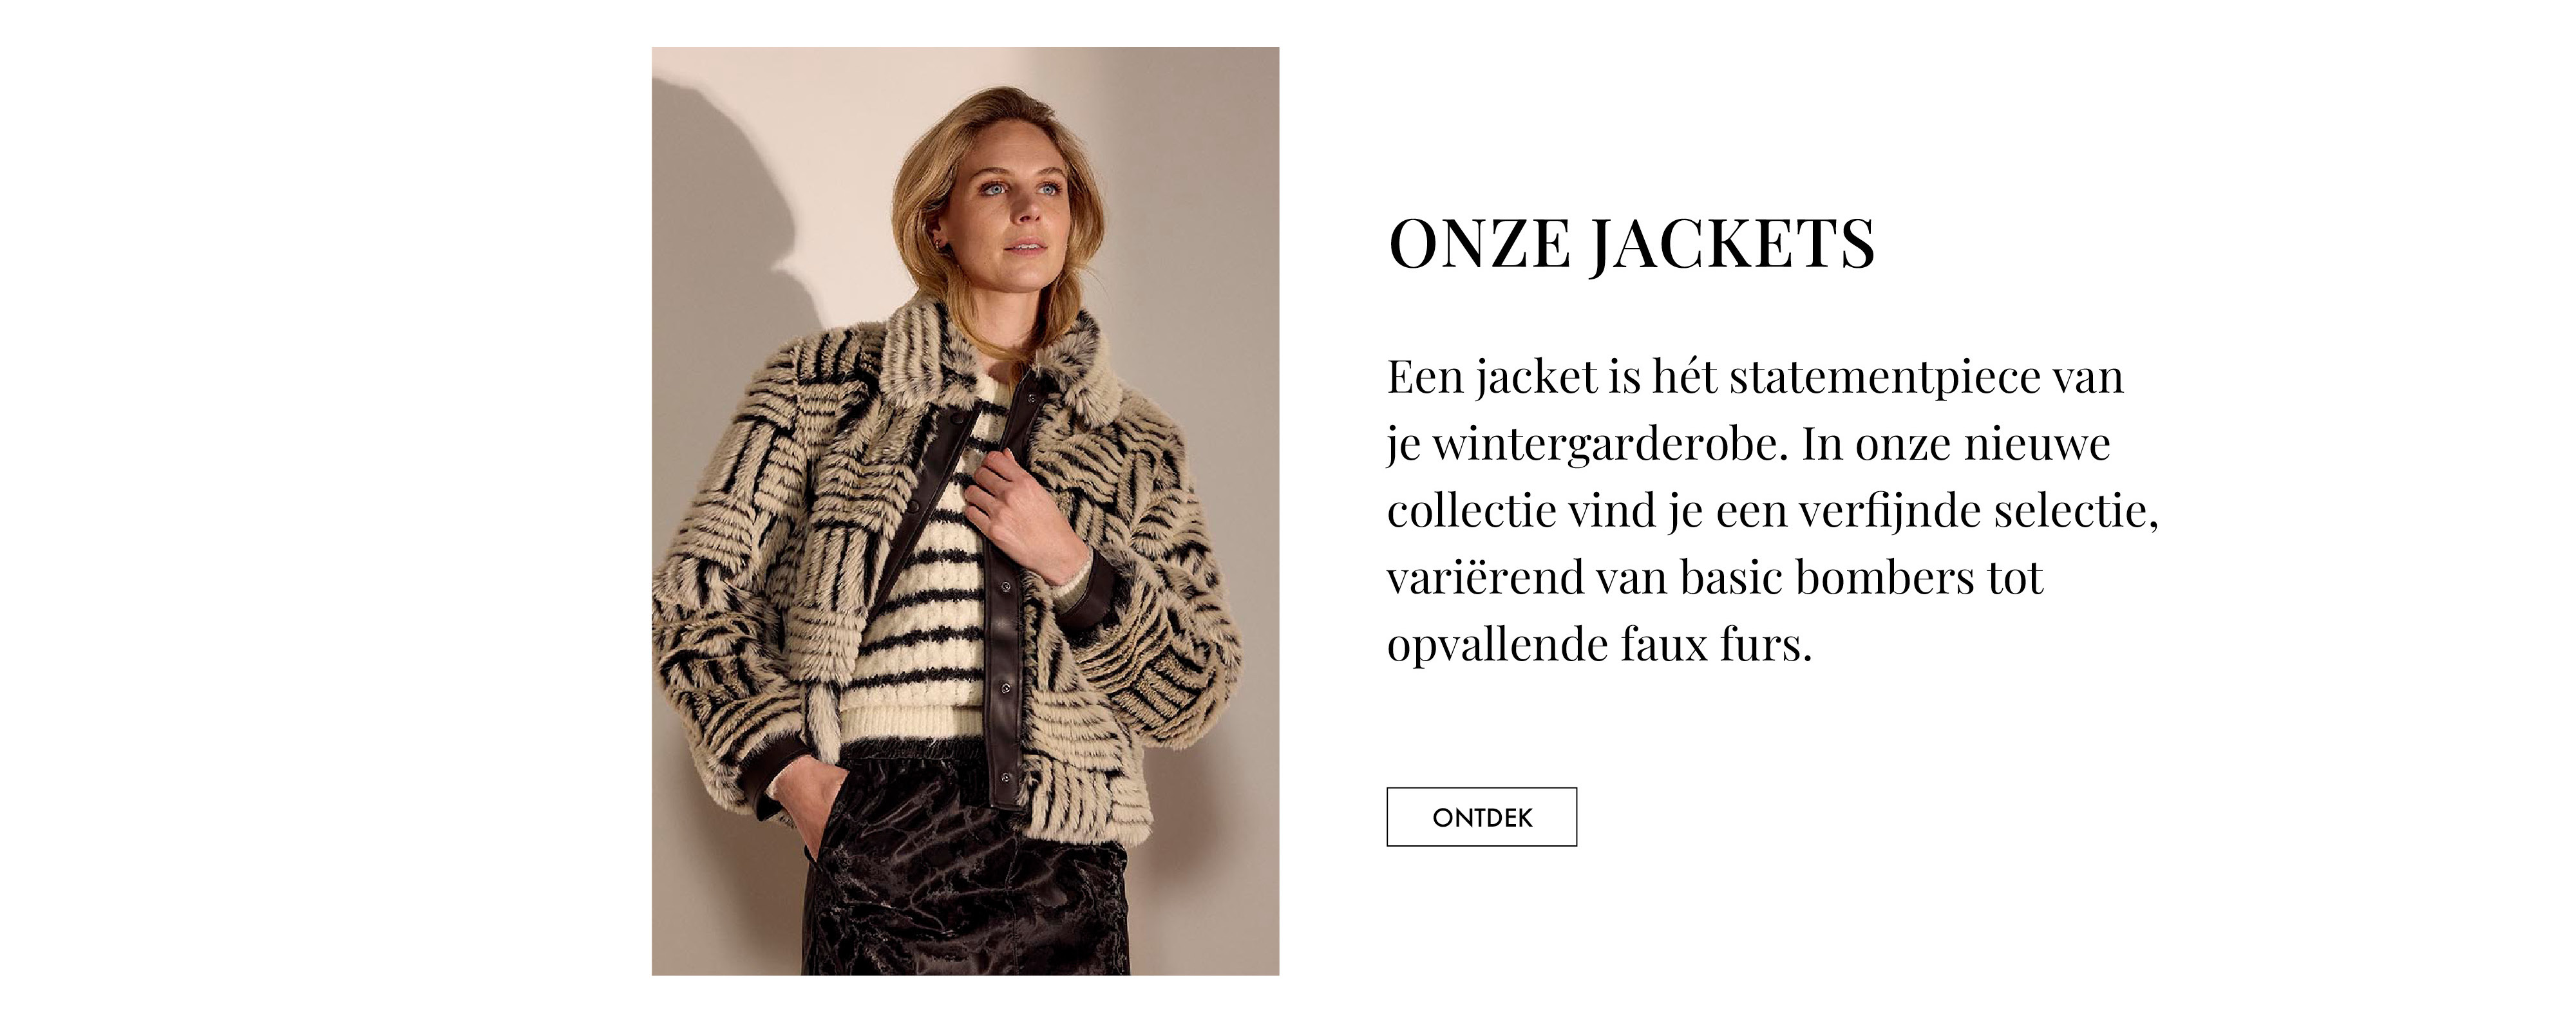
Task: Click the text line 'collectie vind je een verfijnde selectie,'
Action: (1772, 511)
